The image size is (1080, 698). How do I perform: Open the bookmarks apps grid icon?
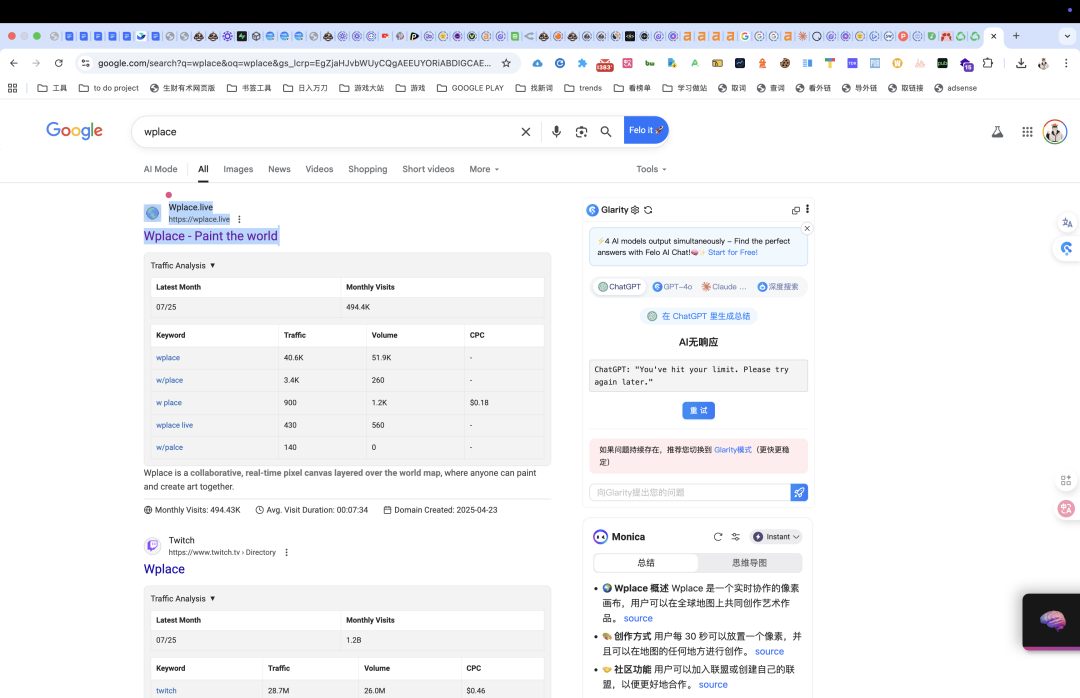(x=12, y=88)
